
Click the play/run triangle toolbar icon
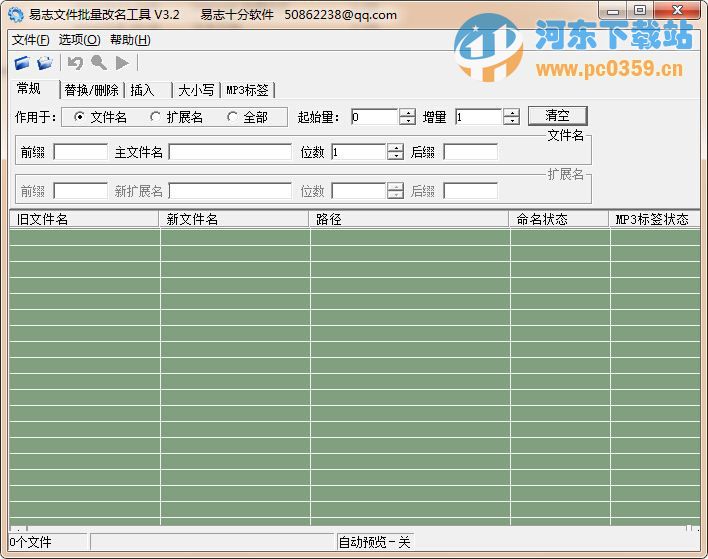pyautogui.click(x=122, y=63)
